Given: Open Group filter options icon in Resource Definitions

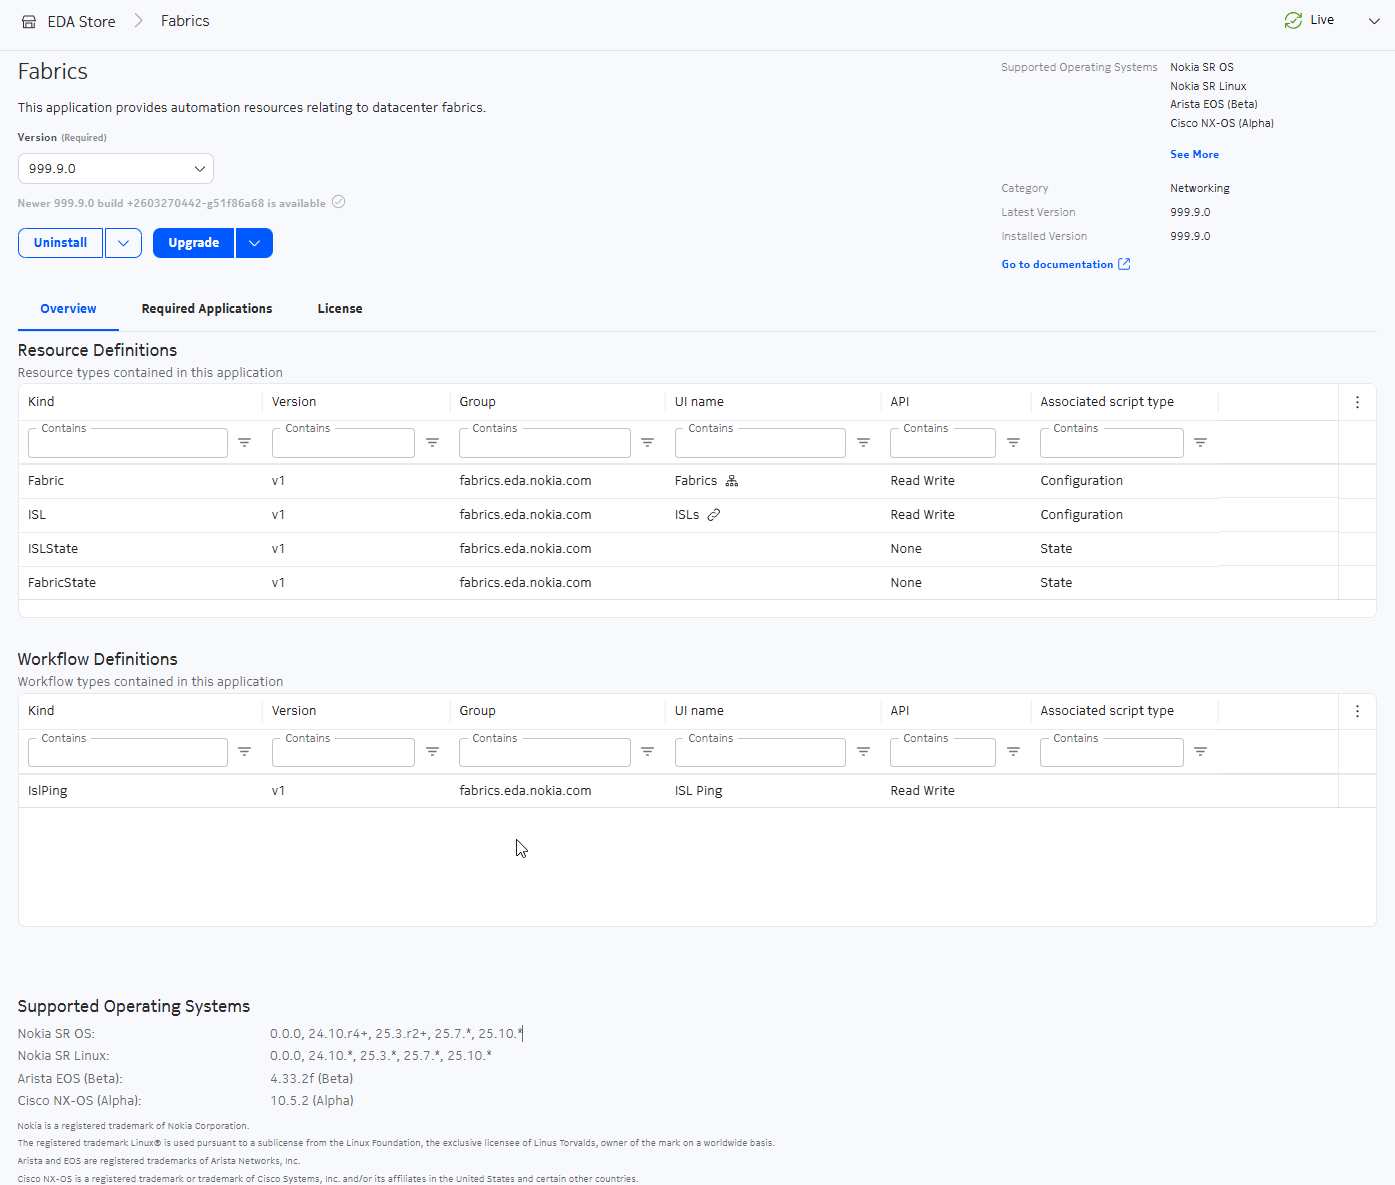Looking at the screenshot, I should pos(647,442).
